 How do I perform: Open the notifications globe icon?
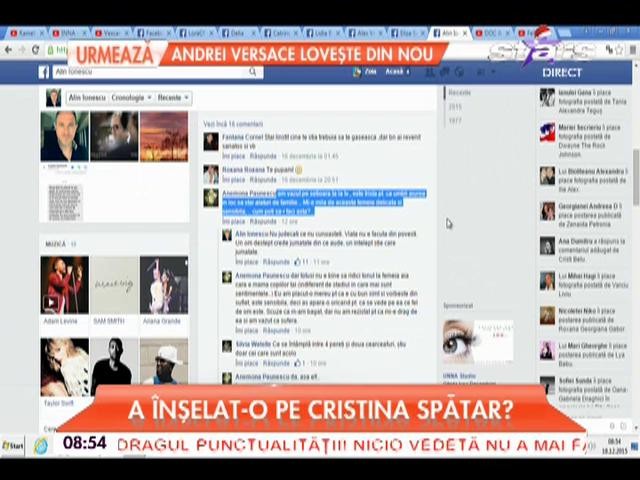pos(459,72)
